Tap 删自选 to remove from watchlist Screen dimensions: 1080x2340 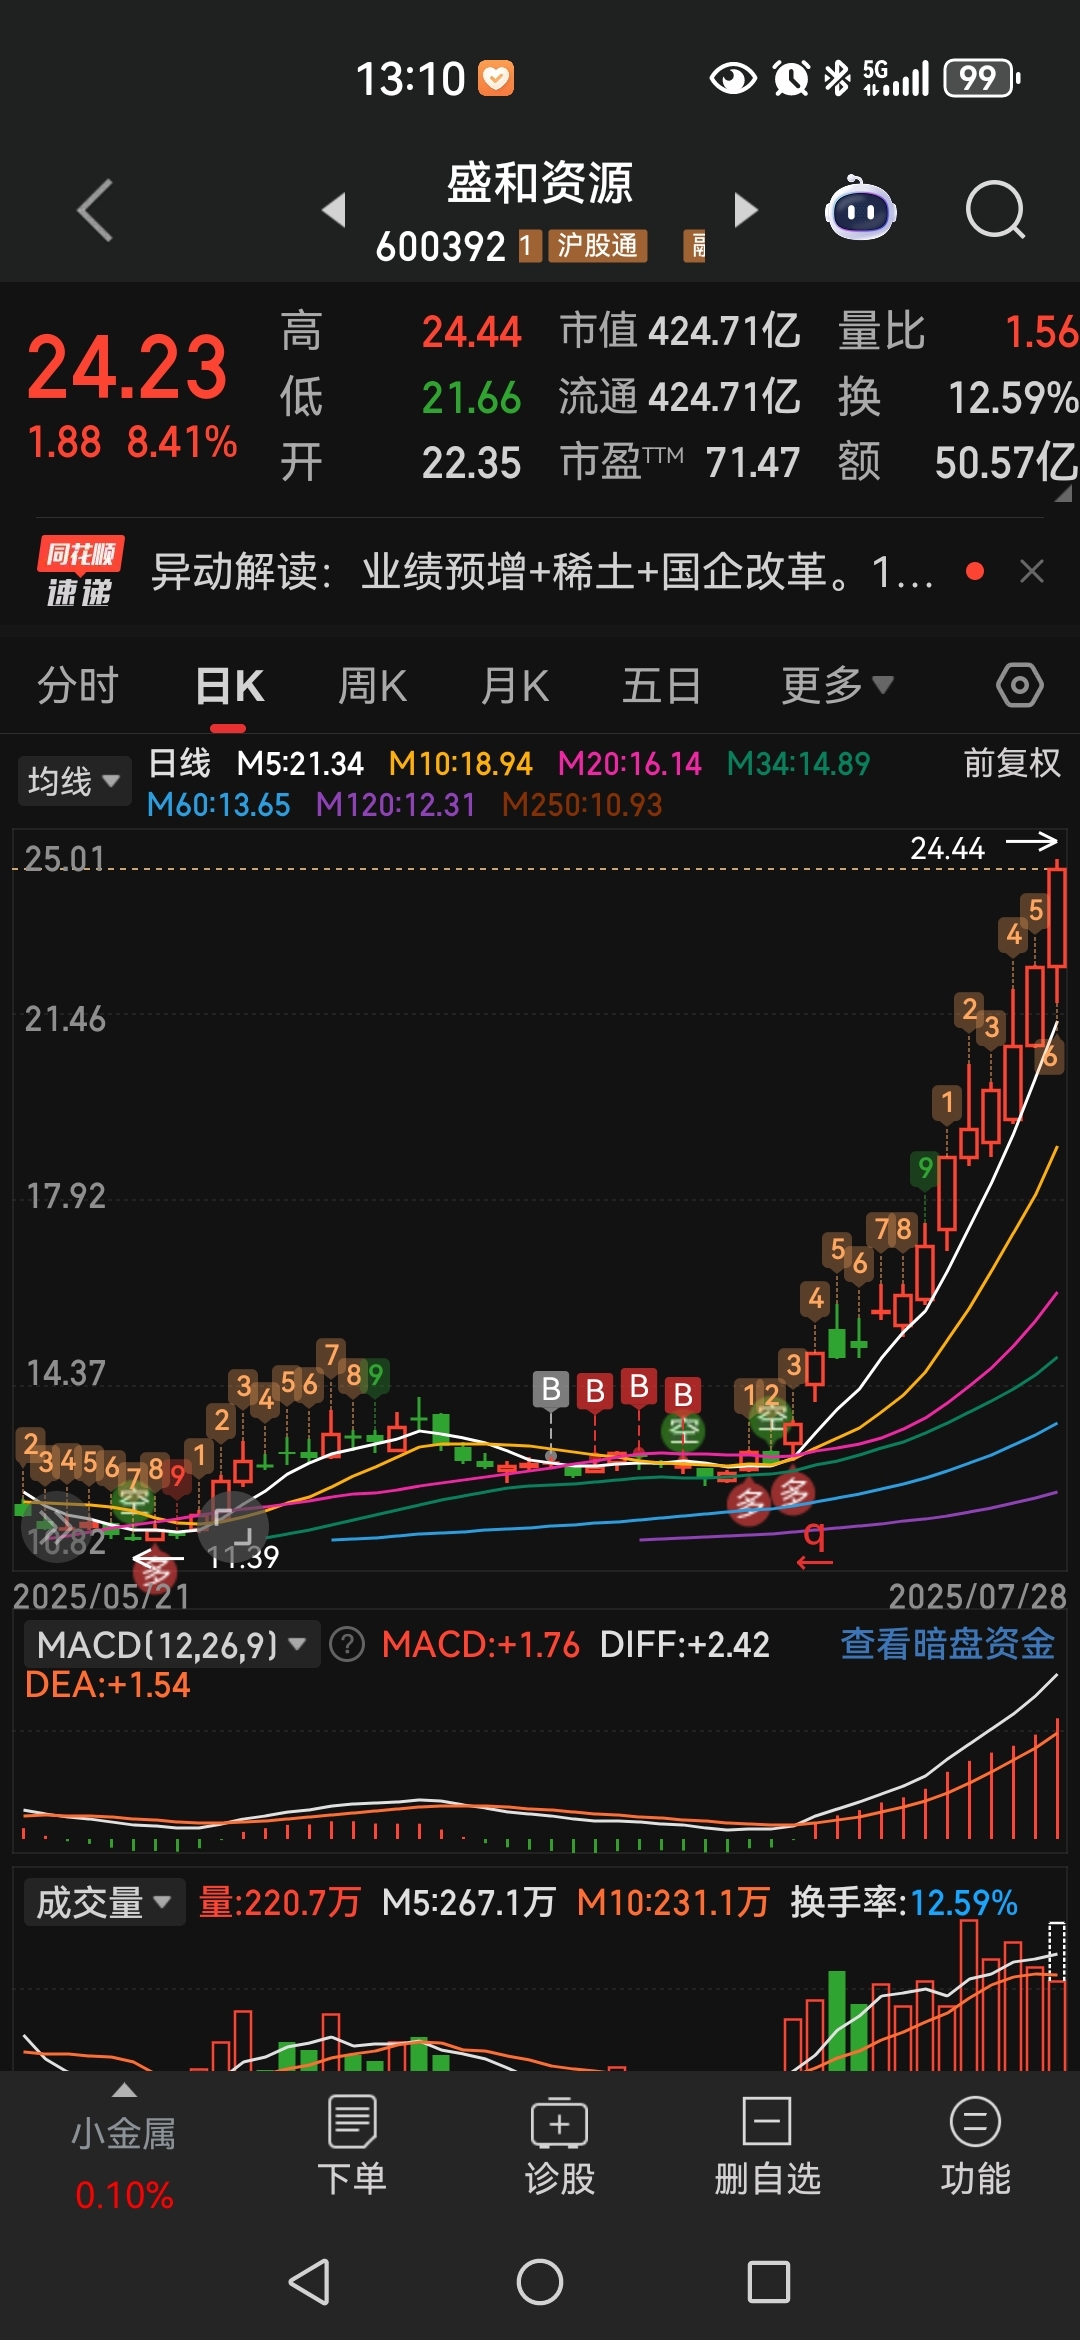767,2147
